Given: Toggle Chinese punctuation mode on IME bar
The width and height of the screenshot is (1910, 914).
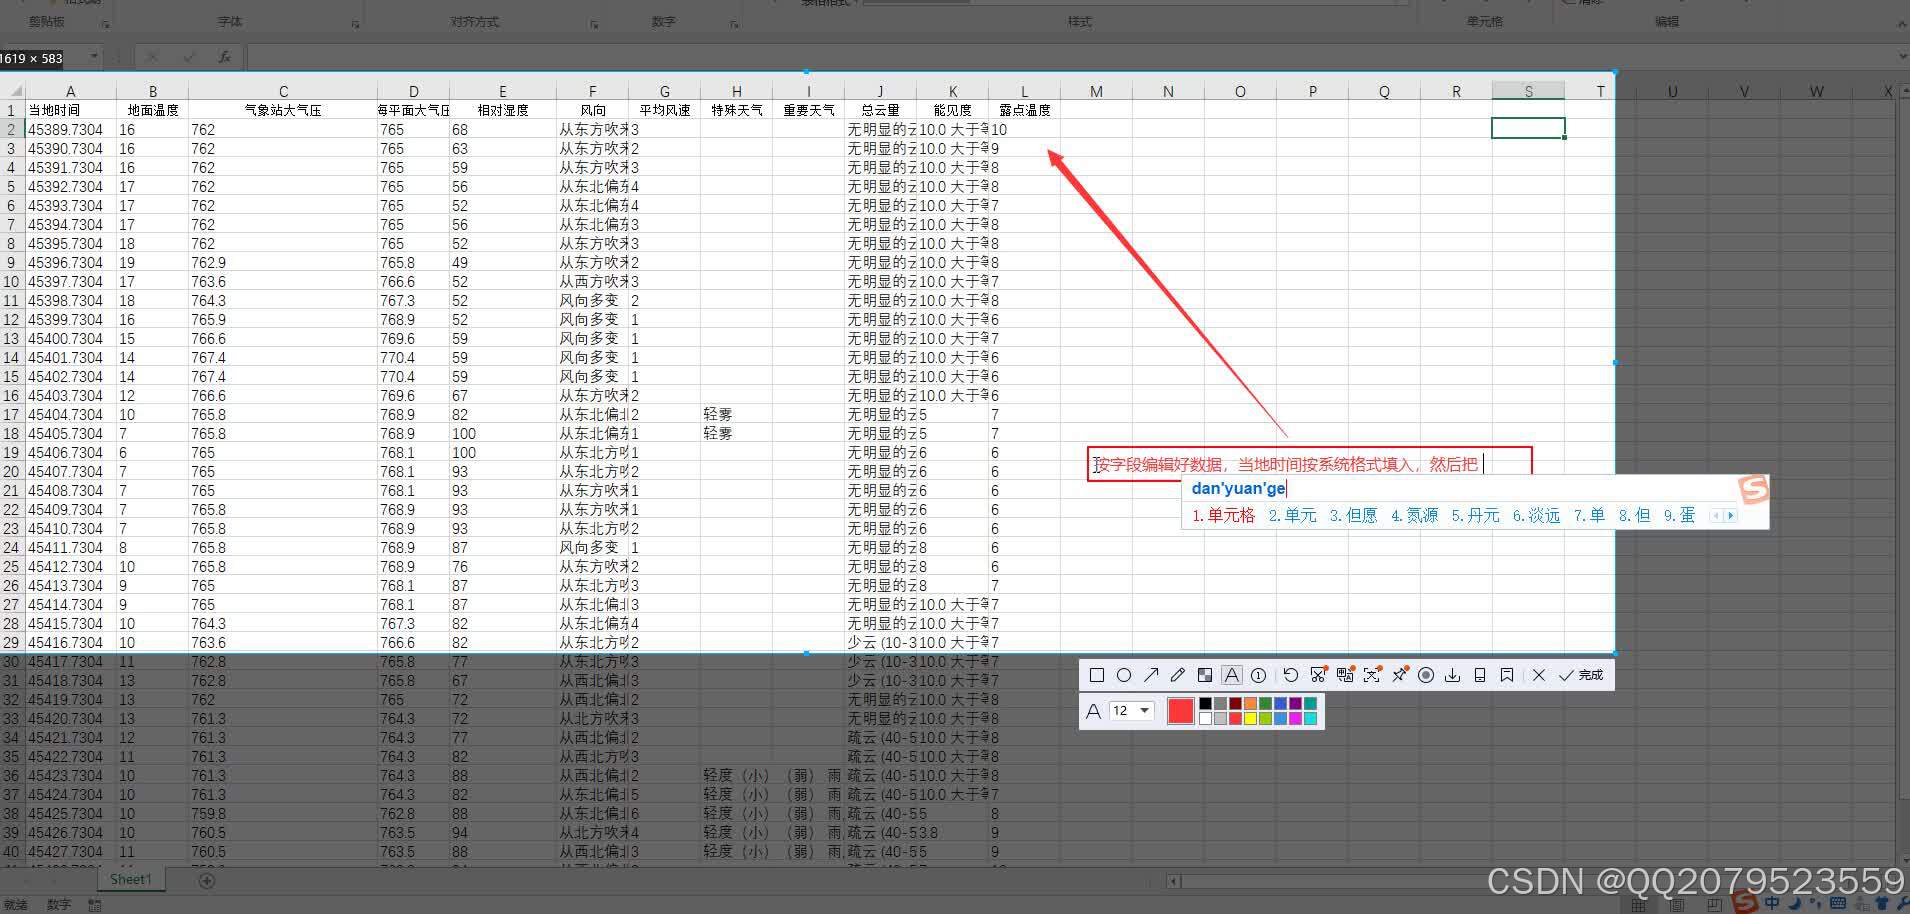Looking at the screenshot, I should 1815,904.
